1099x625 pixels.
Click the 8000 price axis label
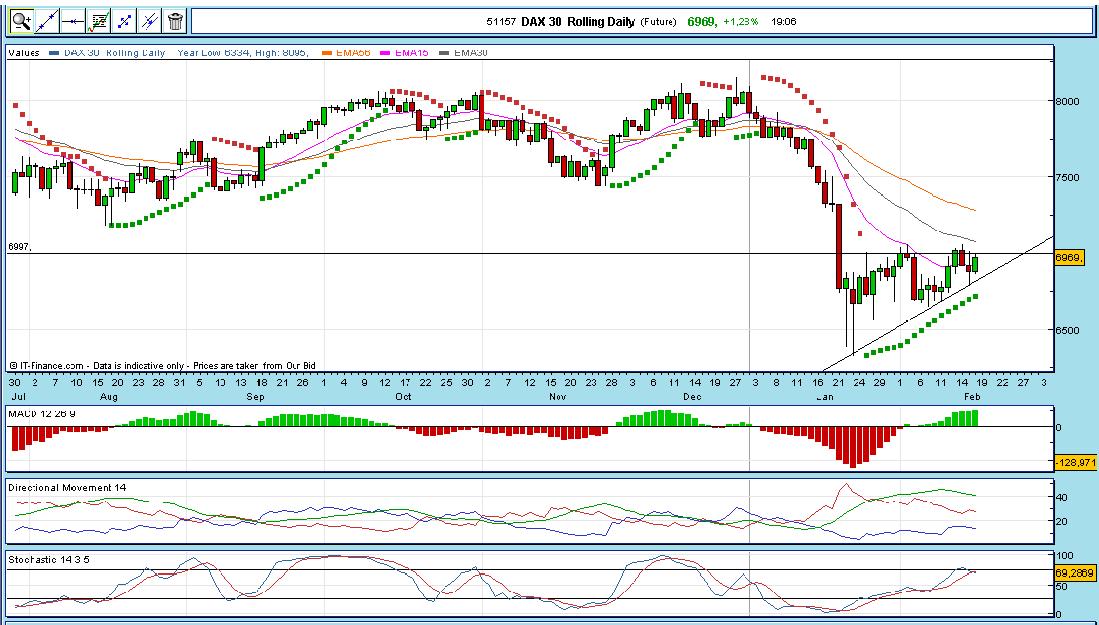(x=1067, y=101)
